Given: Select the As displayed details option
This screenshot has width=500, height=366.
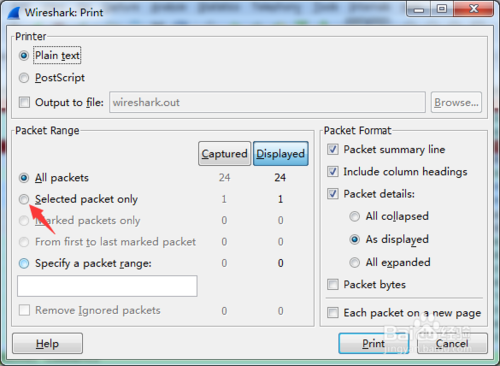Looking at the screenshot, I should click(354, 239).
